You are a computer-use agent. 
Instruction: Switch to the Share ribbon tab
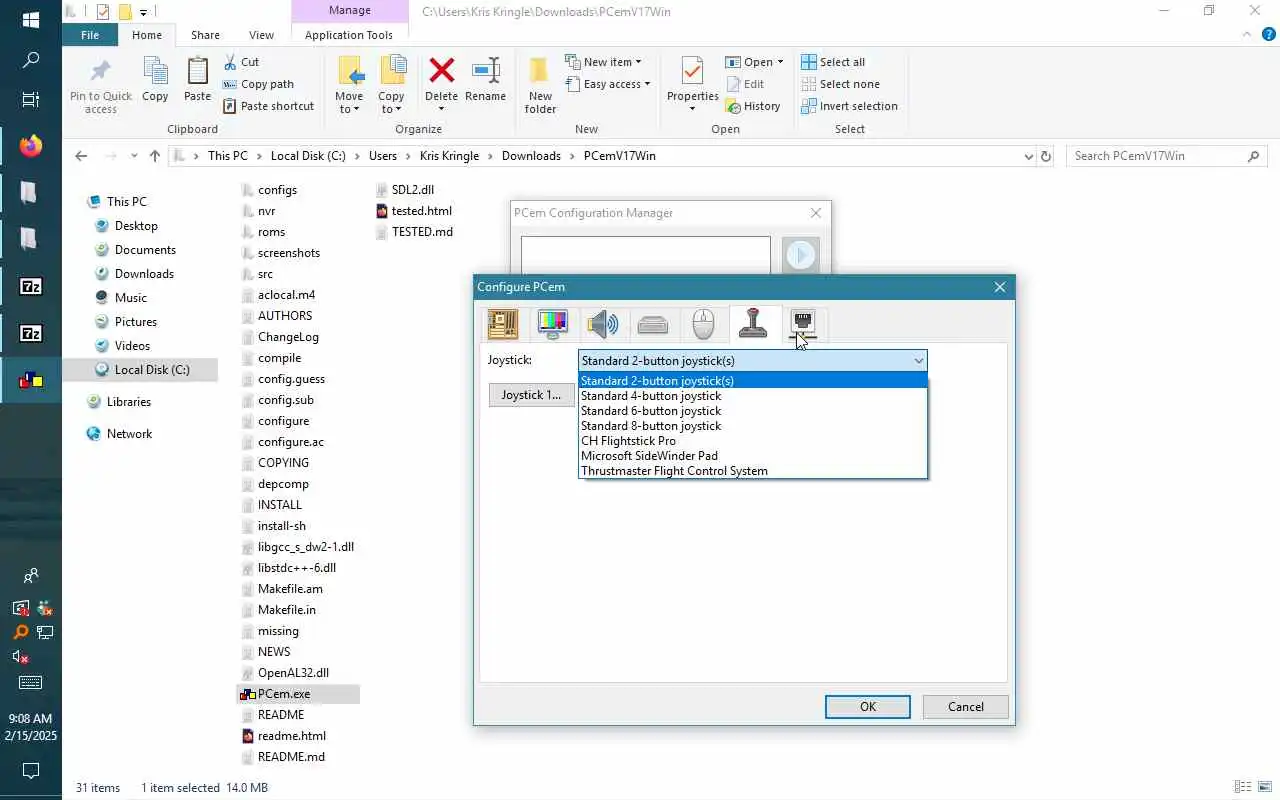[x=205, y=35]
